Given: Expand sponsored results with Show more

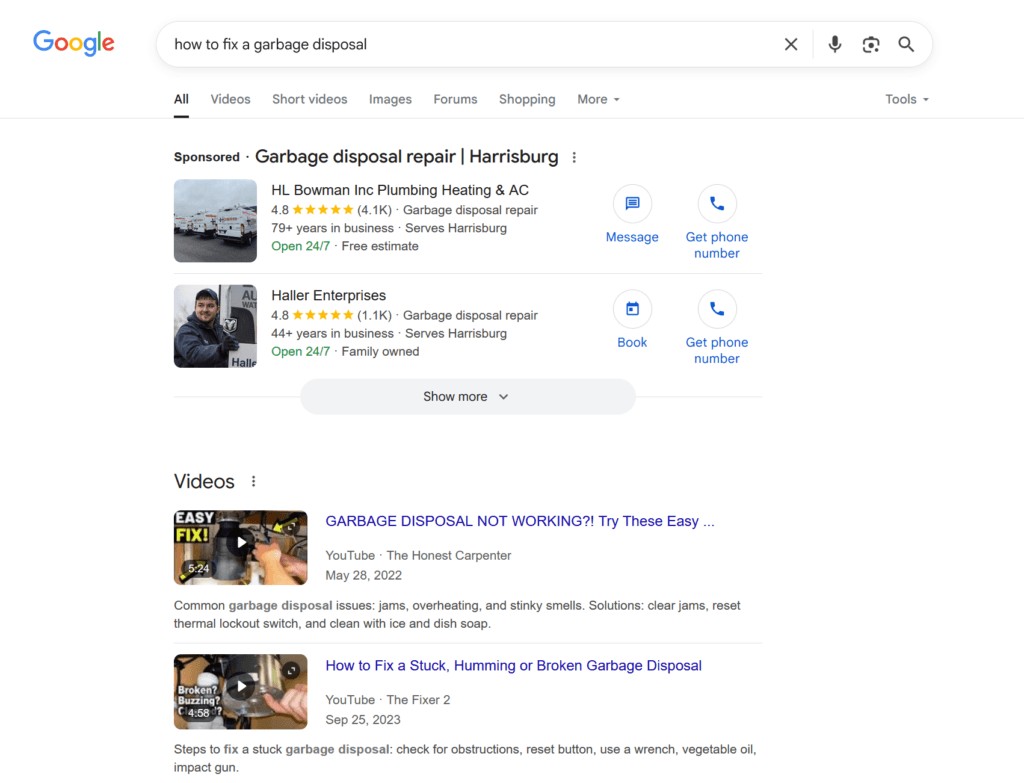Looking at the screenshot, I should 468,396.
